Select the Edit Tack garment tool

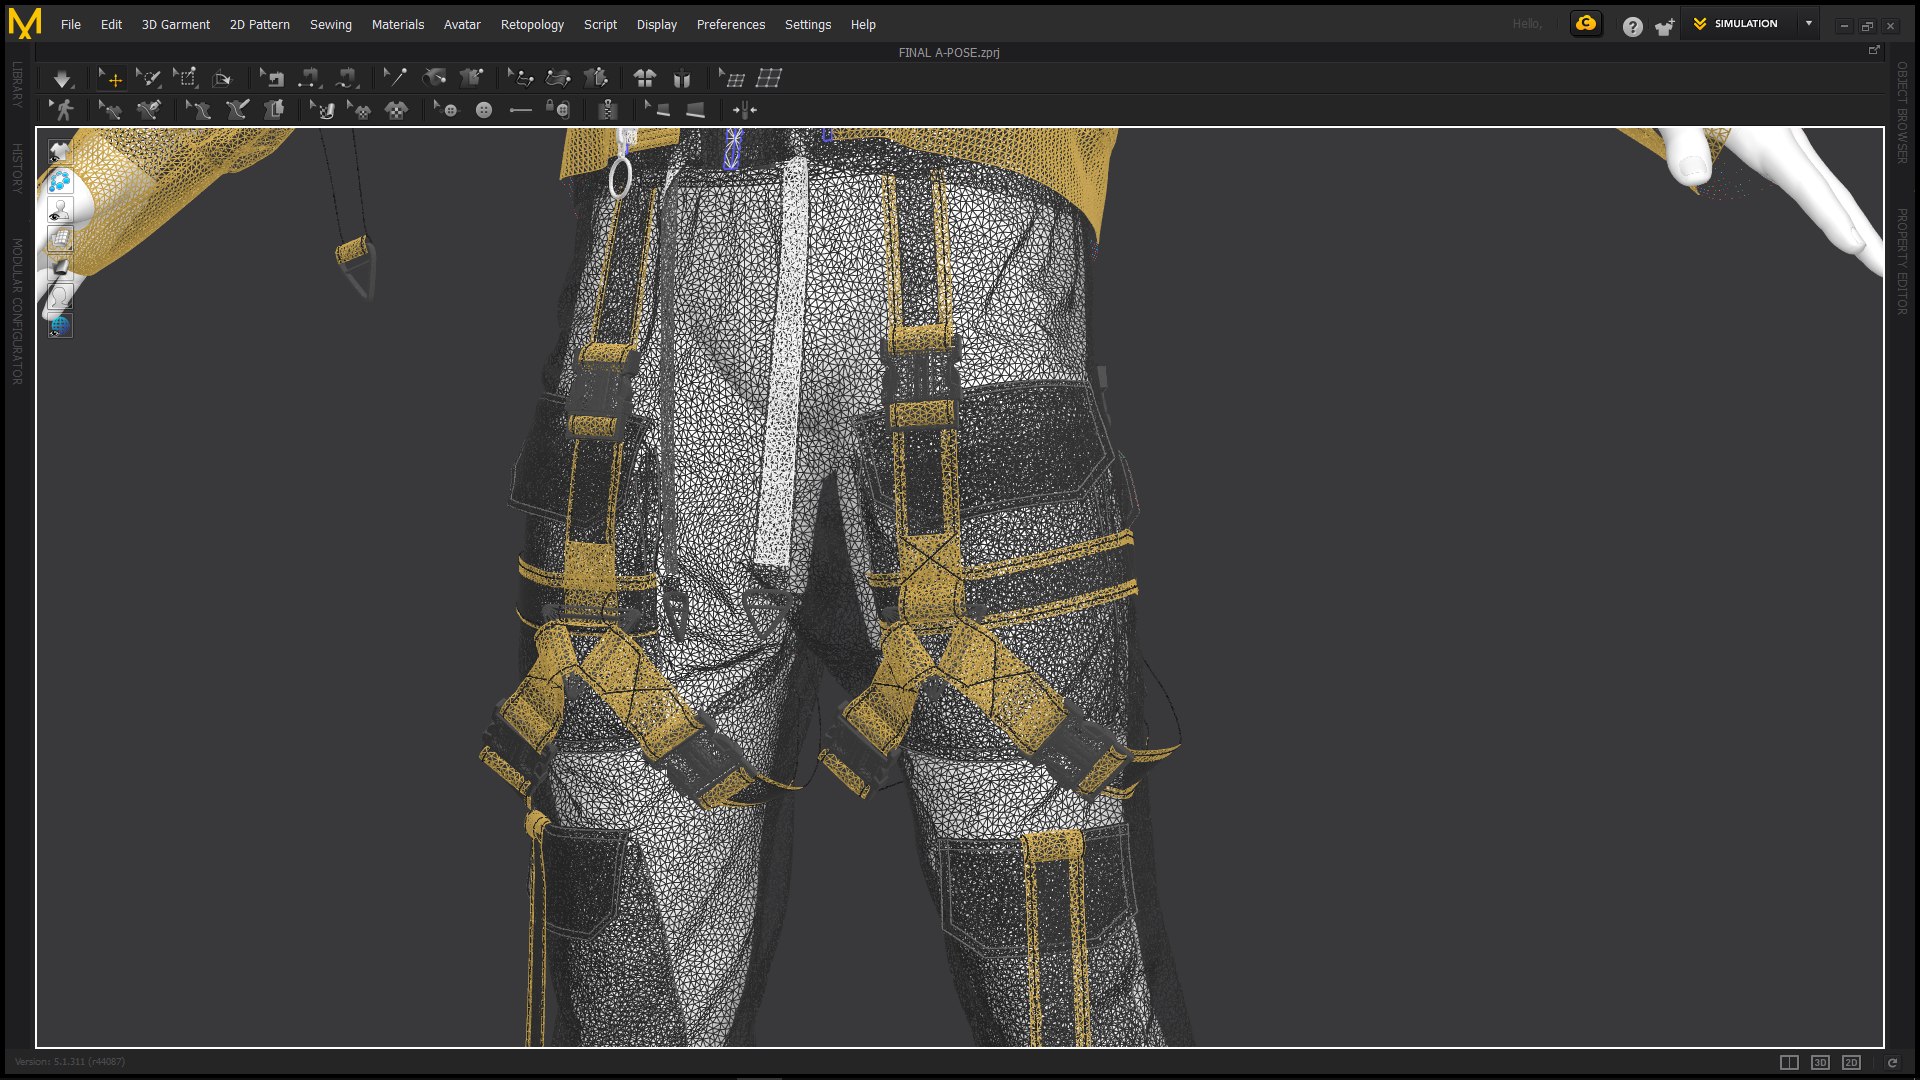pyautogui.click(x=471, y=78)
